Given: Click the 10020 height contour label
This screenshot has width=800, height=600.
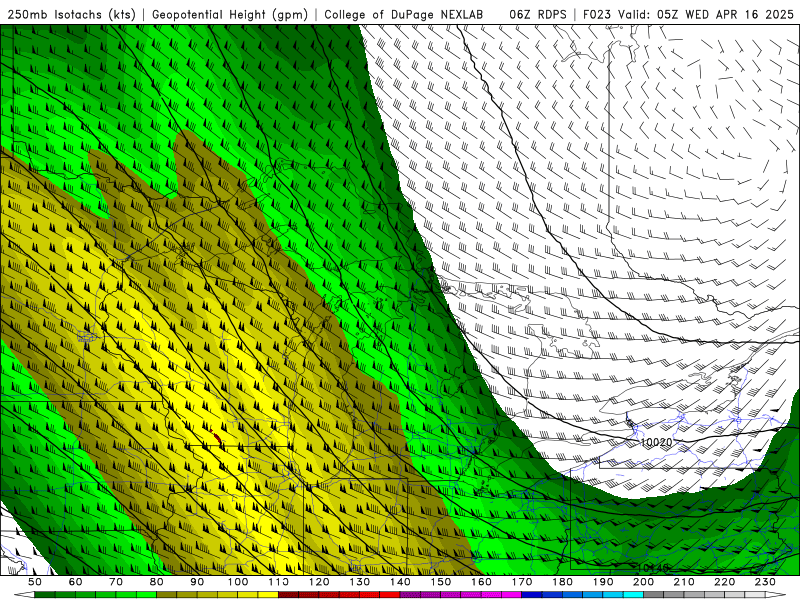Looking at the screenshot, I should 656,442.
